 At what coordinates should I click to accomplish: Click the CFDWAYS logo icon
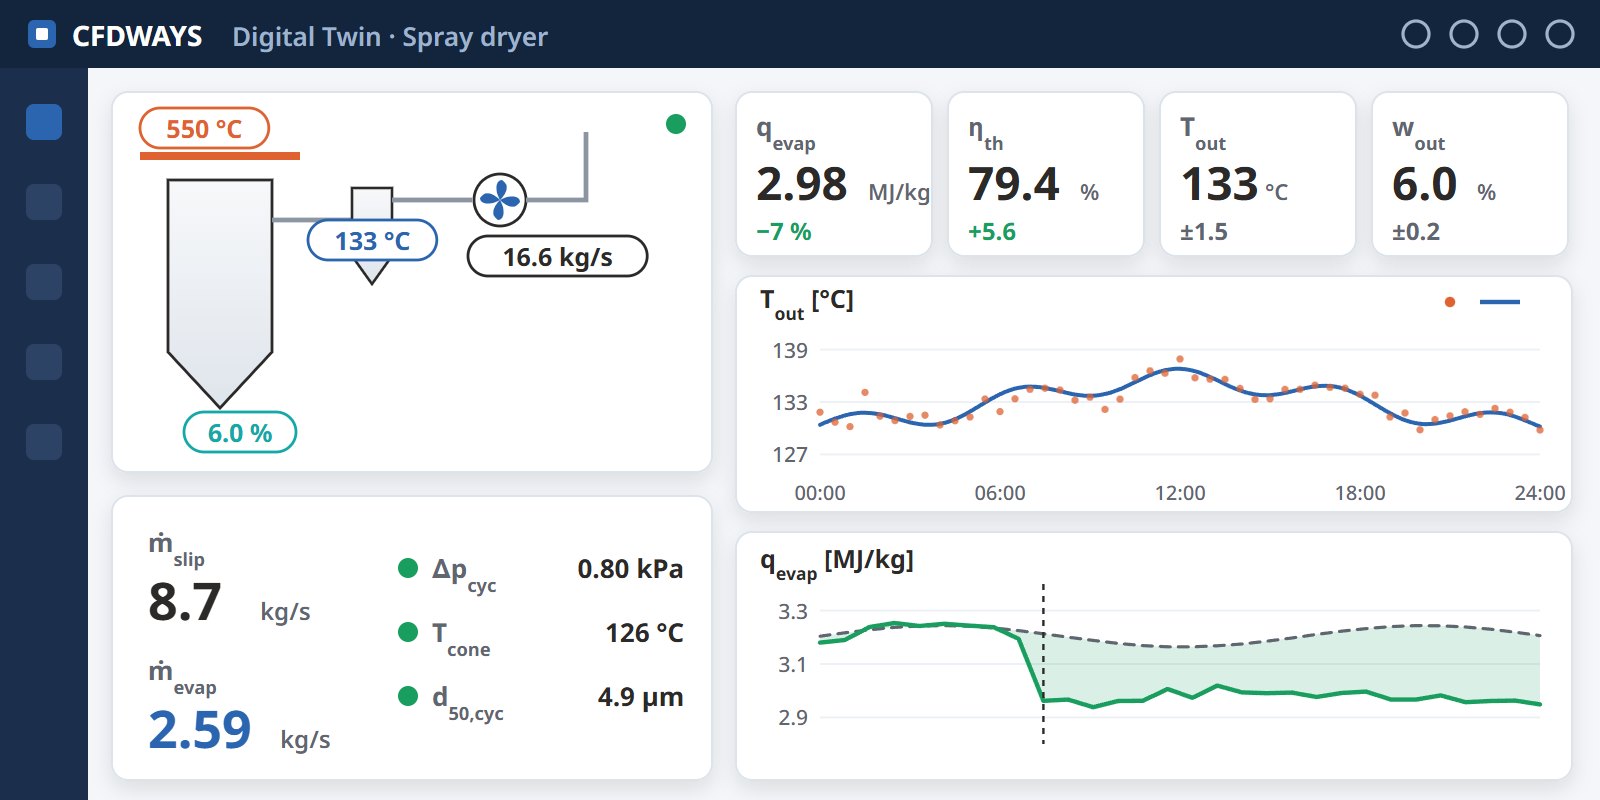pyautogui.click(x=42, y=35)
